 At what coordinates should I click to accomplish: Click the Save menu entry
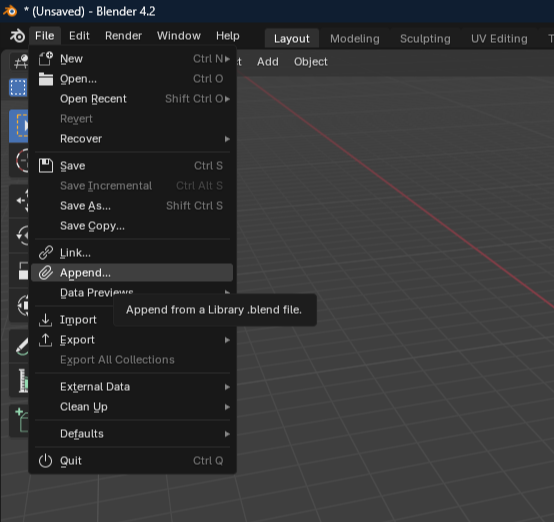[x=132, y=165]
